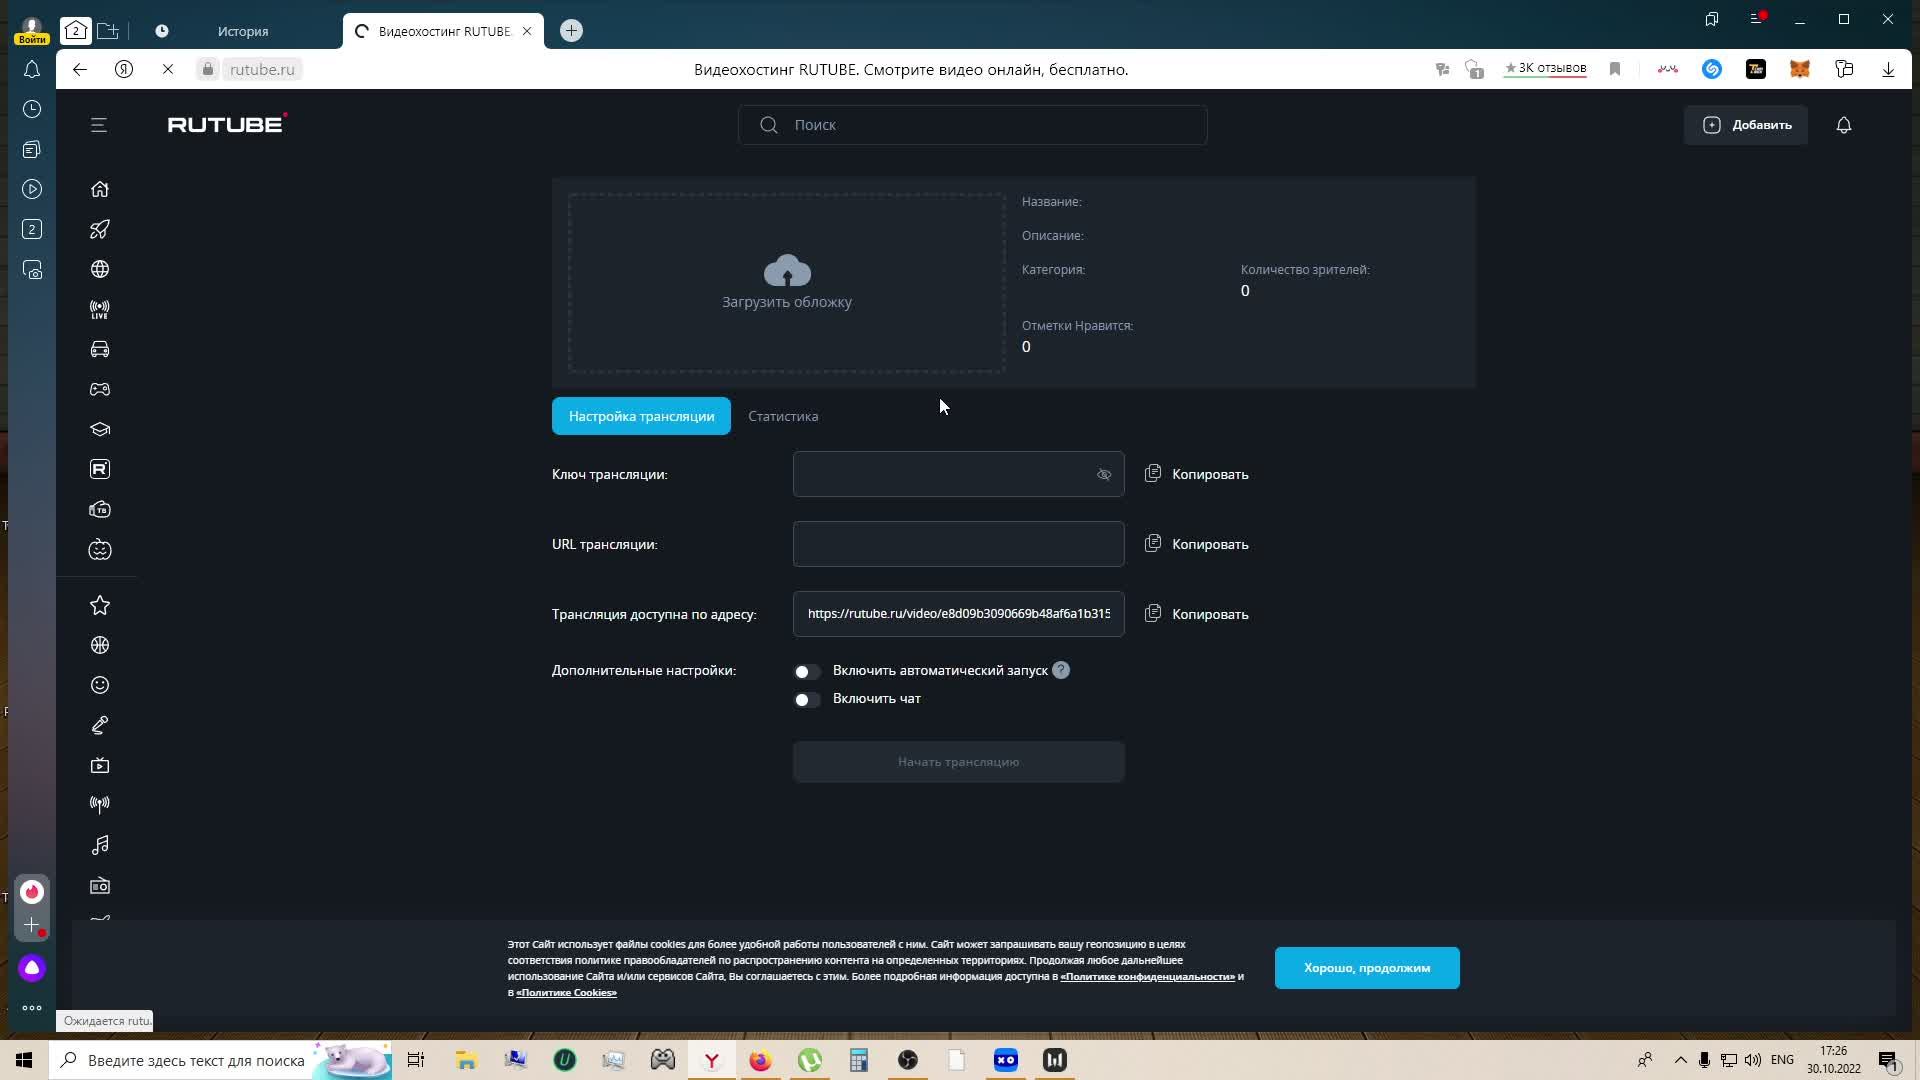Open the LIVE broadcasts sidebar icon

[x=100, y=310]
